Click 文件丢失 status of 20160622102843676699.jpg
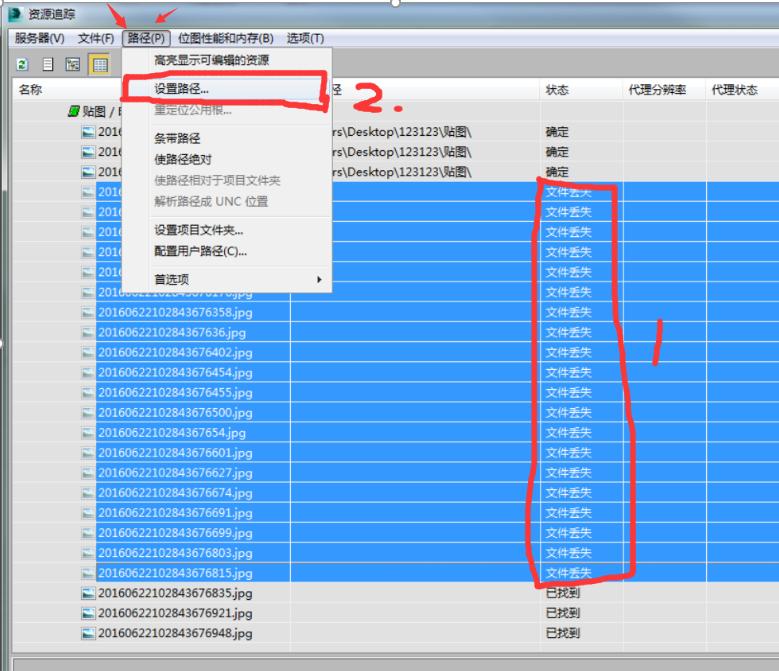Viewport: 779px width, 671px height. 568,533
